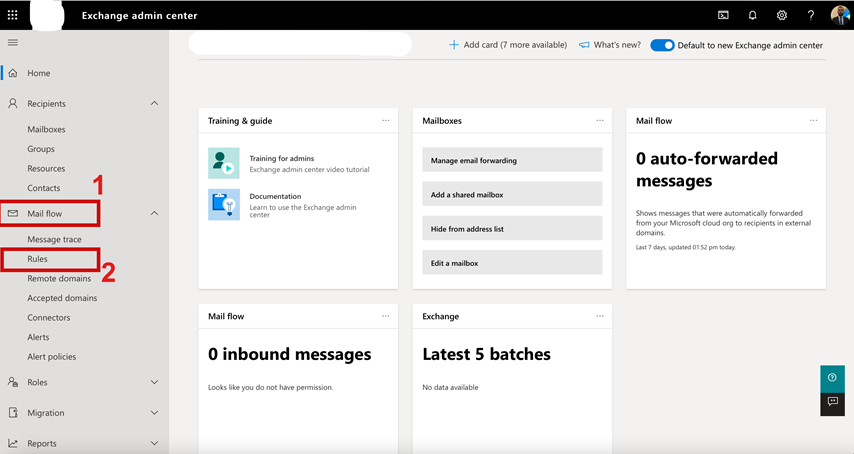Open inbound Mail flow card ellipsis
854x454 pixels.
pos(386,316)
